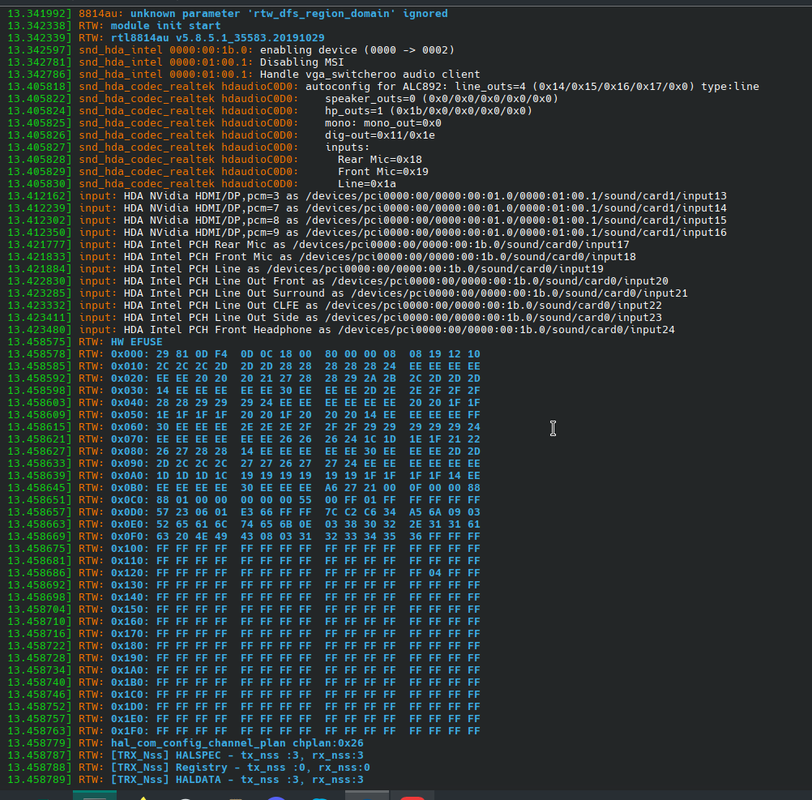
Task: Click 'Handle vga_switcheroo audio client' message
Action: point(370,75)
